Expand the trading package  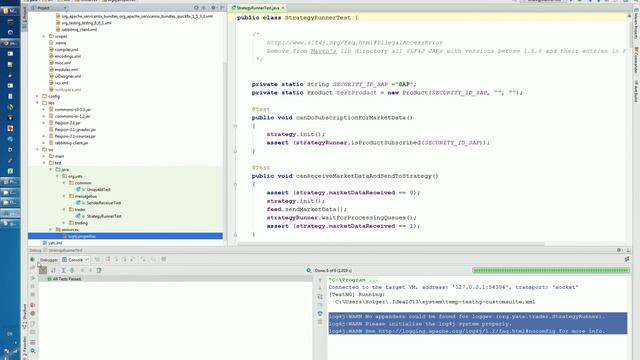[64, 223]
